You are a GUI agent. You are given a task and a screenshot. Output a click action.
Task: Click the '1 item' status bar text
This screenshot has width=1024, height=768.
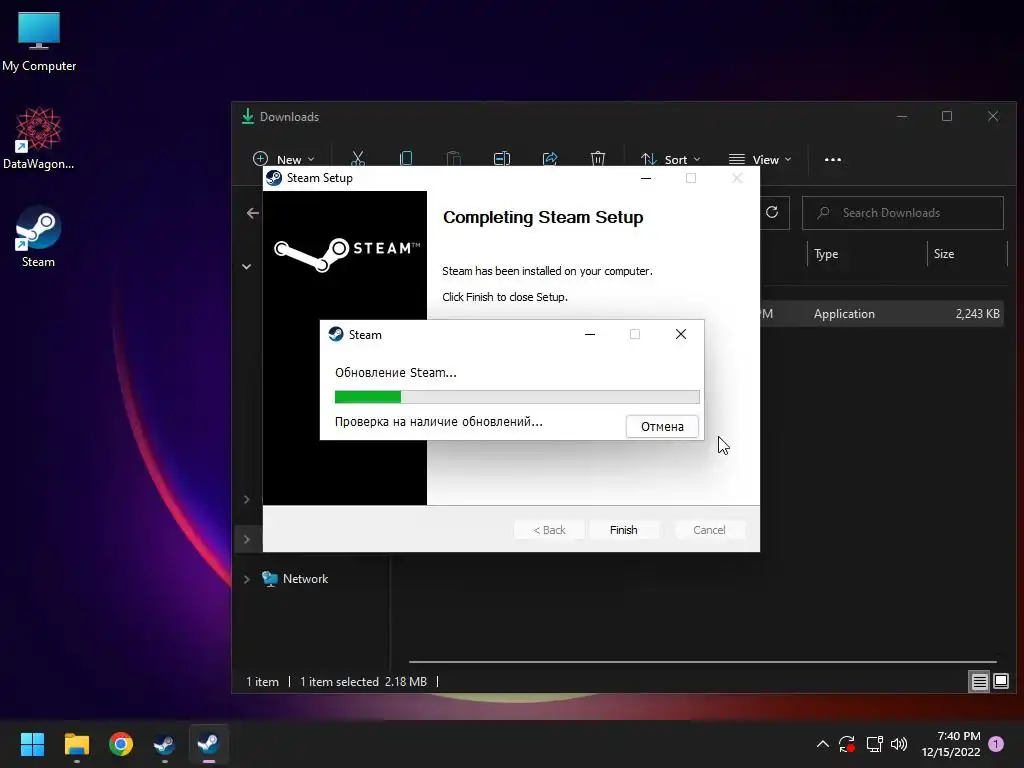[262, 682]
